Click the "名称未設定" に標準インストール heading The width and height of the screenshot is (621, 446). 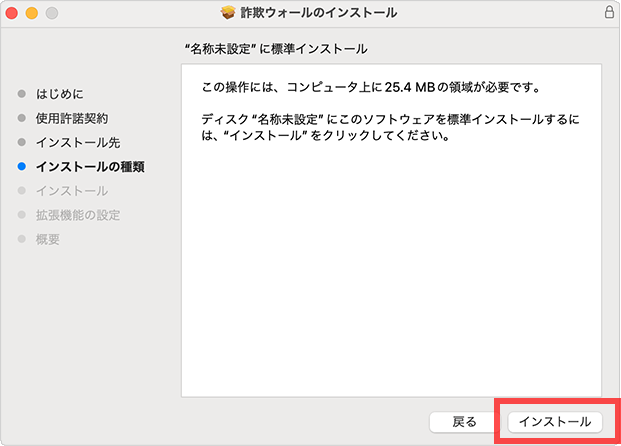[276, 48]
